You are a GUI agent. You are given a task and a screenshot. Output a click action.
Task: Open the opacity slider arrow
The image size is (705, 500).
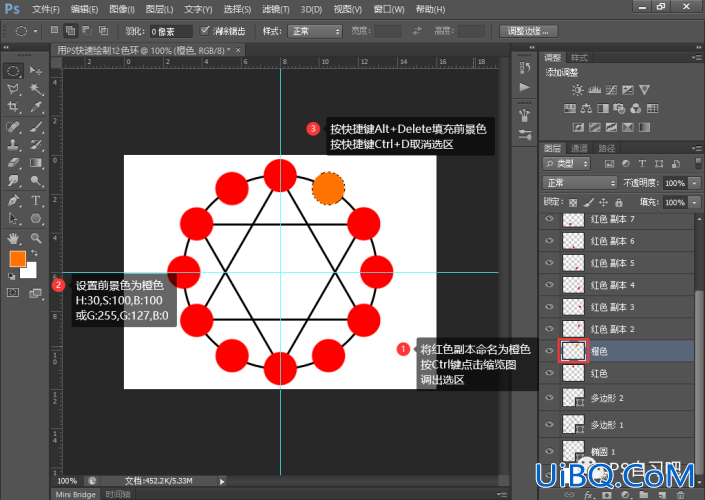coord(695,183)
